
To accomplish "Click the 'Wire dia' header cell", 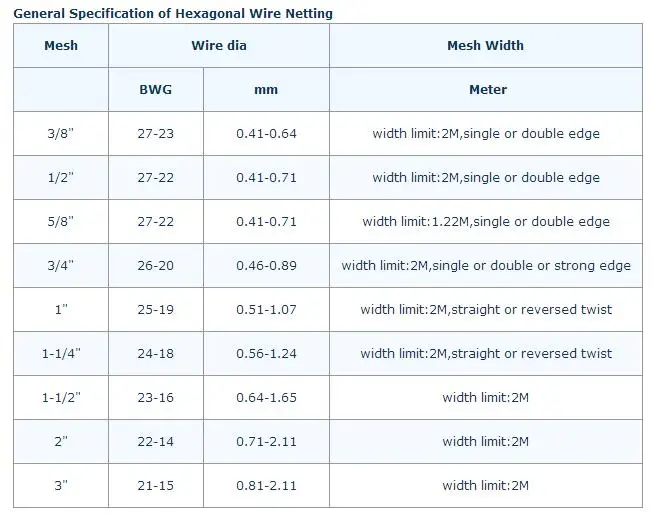I will coord(219,46).
